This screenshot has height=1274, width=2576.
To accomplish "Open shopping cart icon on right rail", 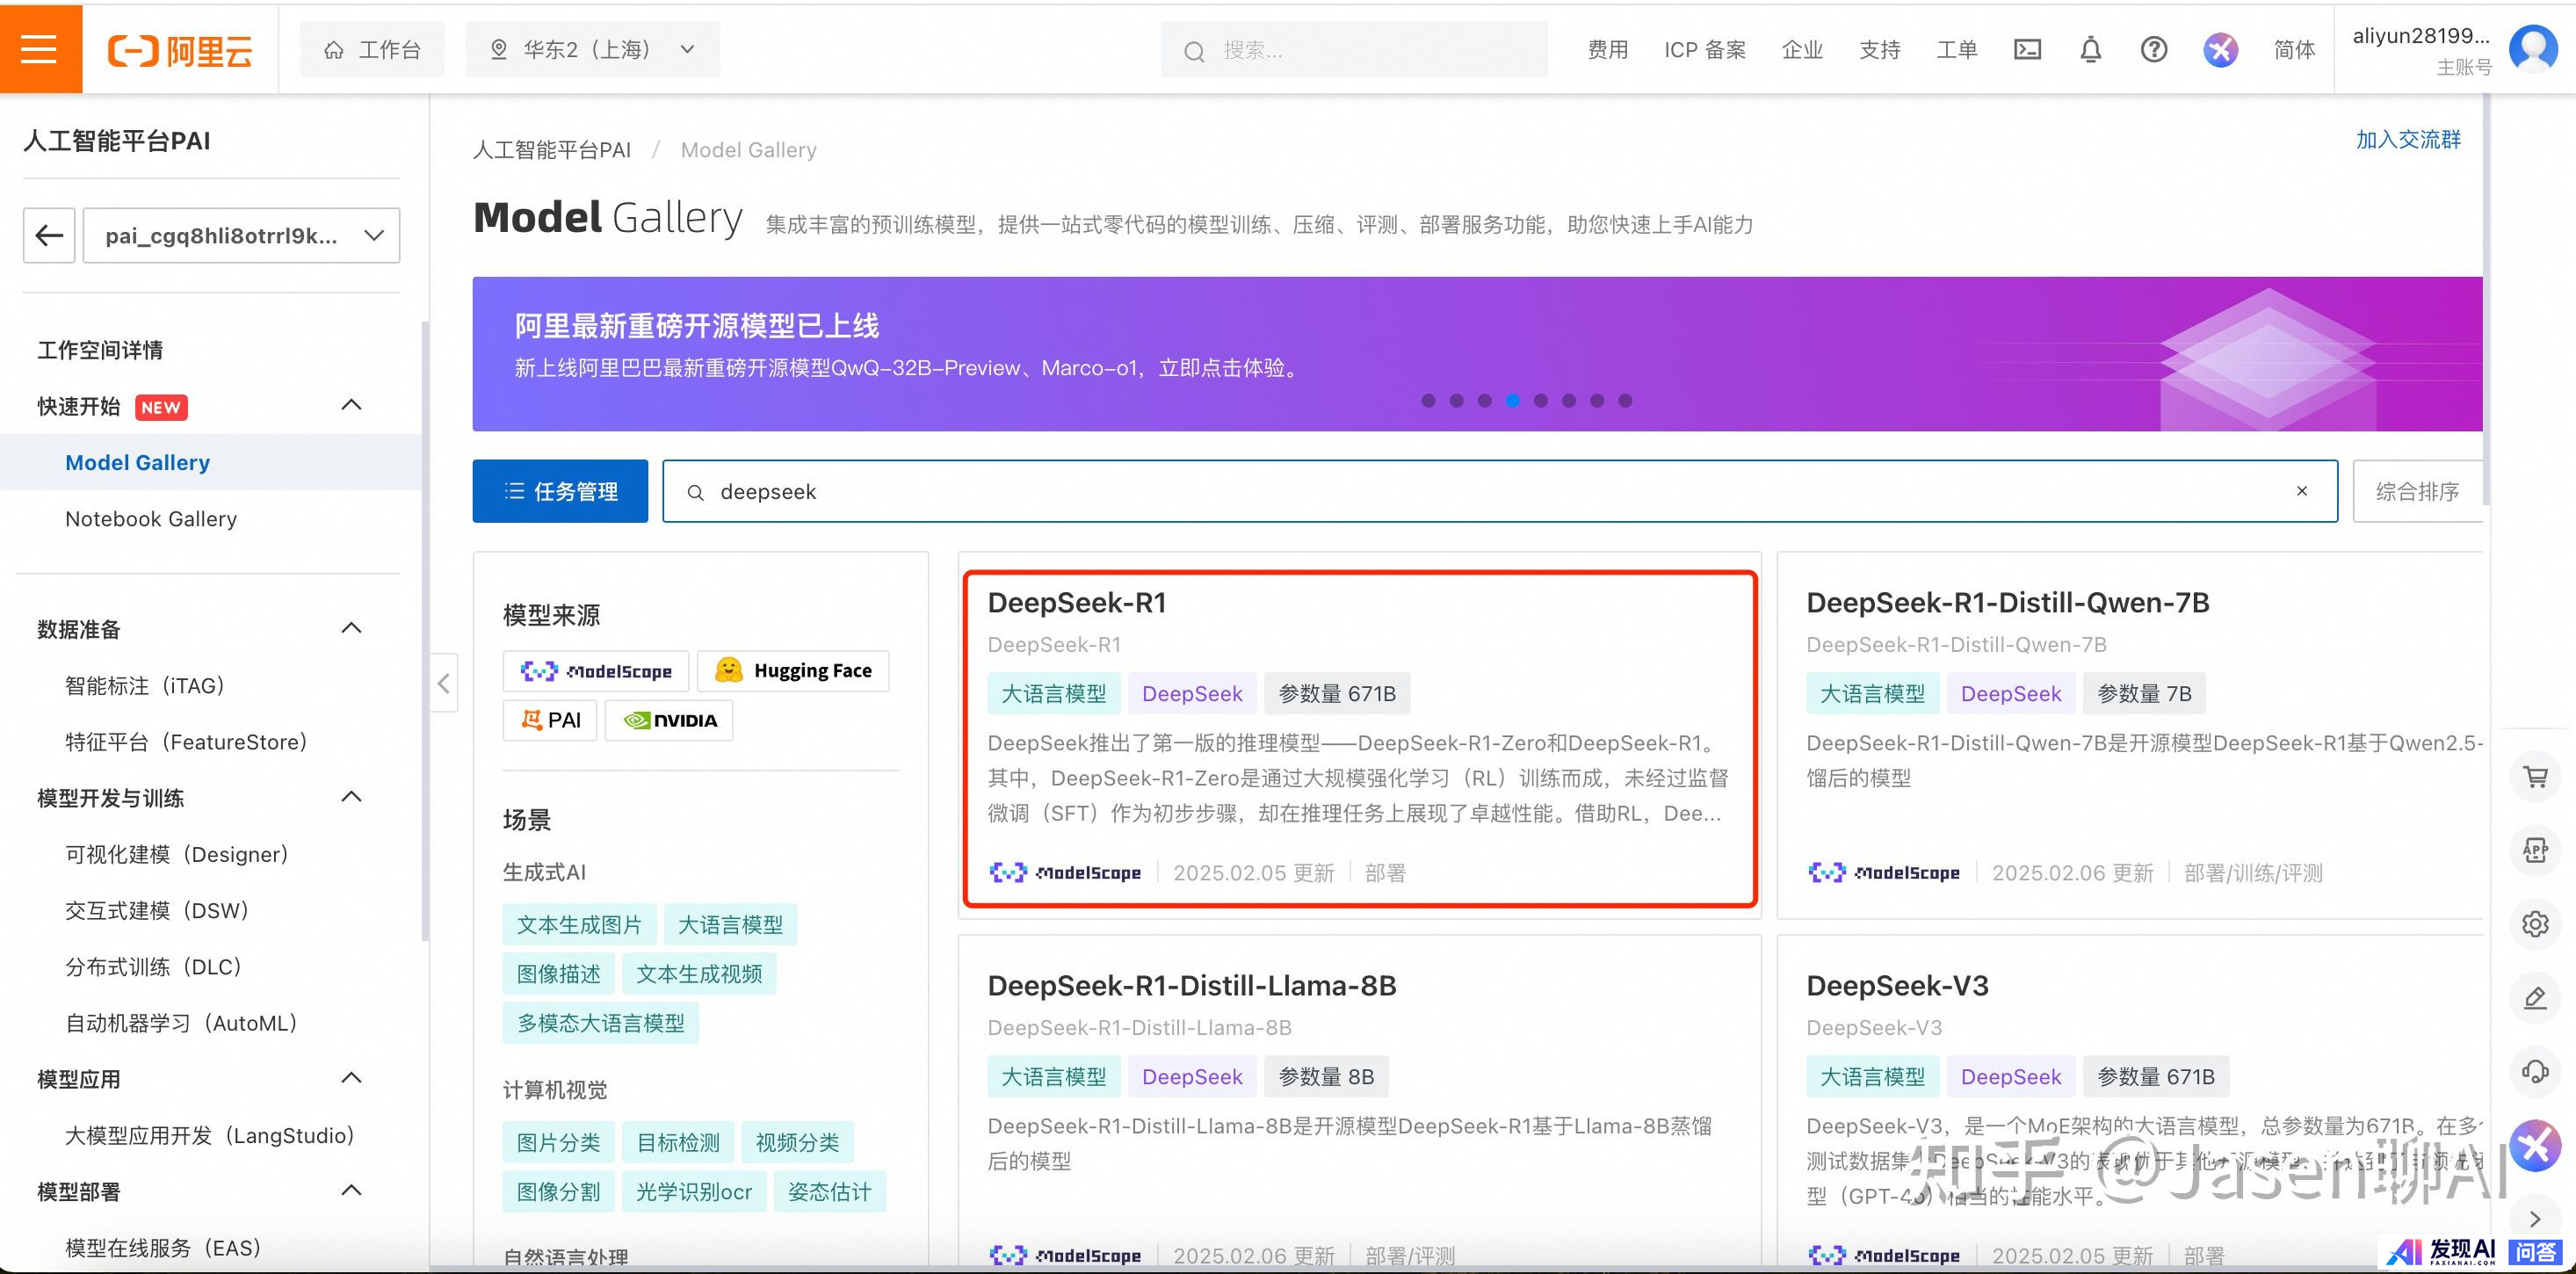I will tap(2535, 776).
